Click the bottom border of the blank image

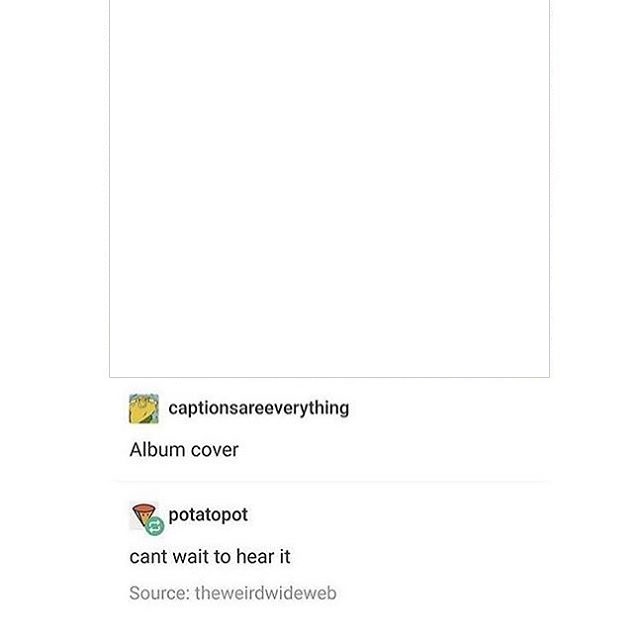click(x=329, y=377)
